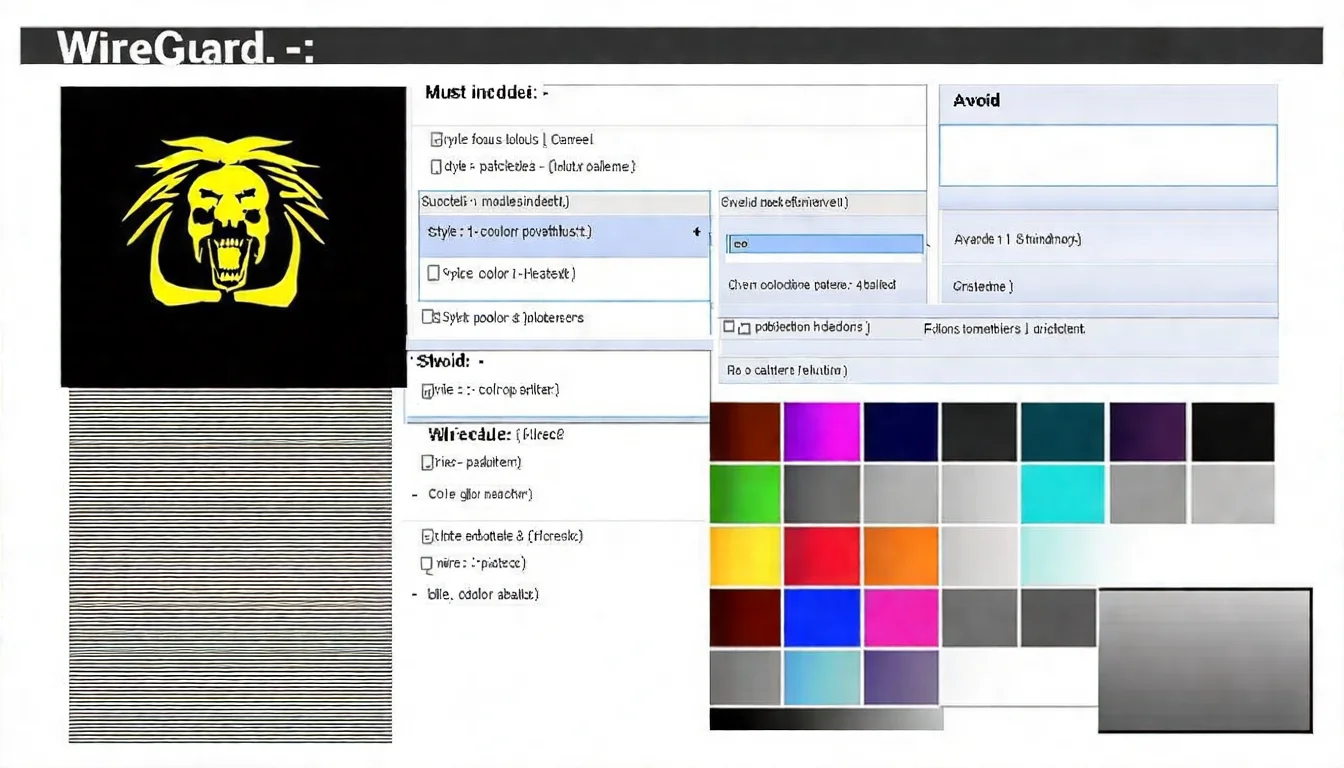This screenshot has height=768, width=1344.
Task: Open the 'Avande 1 1 Stiundnog' row
Action: [x=1108, y=240]
